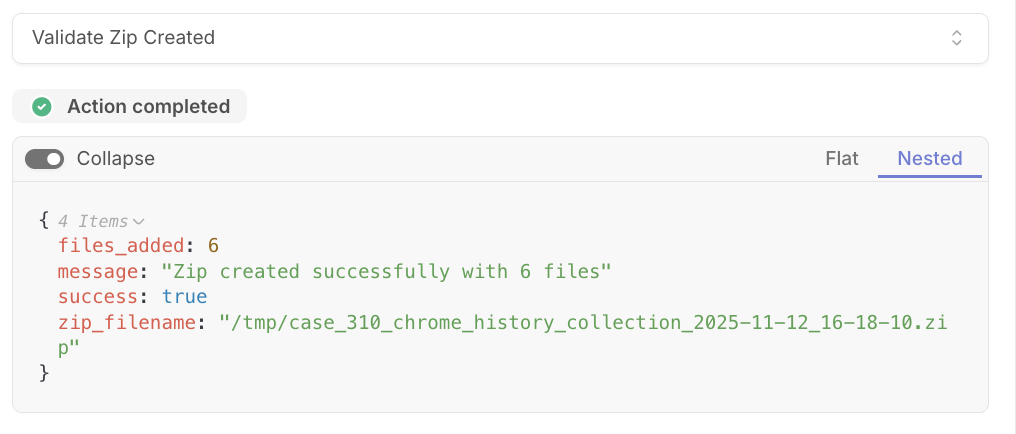Open the Validate Zip Created dropdown
Screen dimensions: 1016x434
pyautogui.click(x=500, y=38)
